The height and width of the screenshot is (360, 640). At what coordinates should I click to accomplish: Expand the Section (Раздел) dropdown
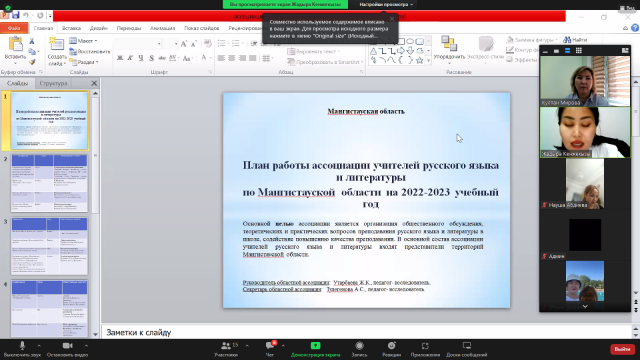point(84,62)
